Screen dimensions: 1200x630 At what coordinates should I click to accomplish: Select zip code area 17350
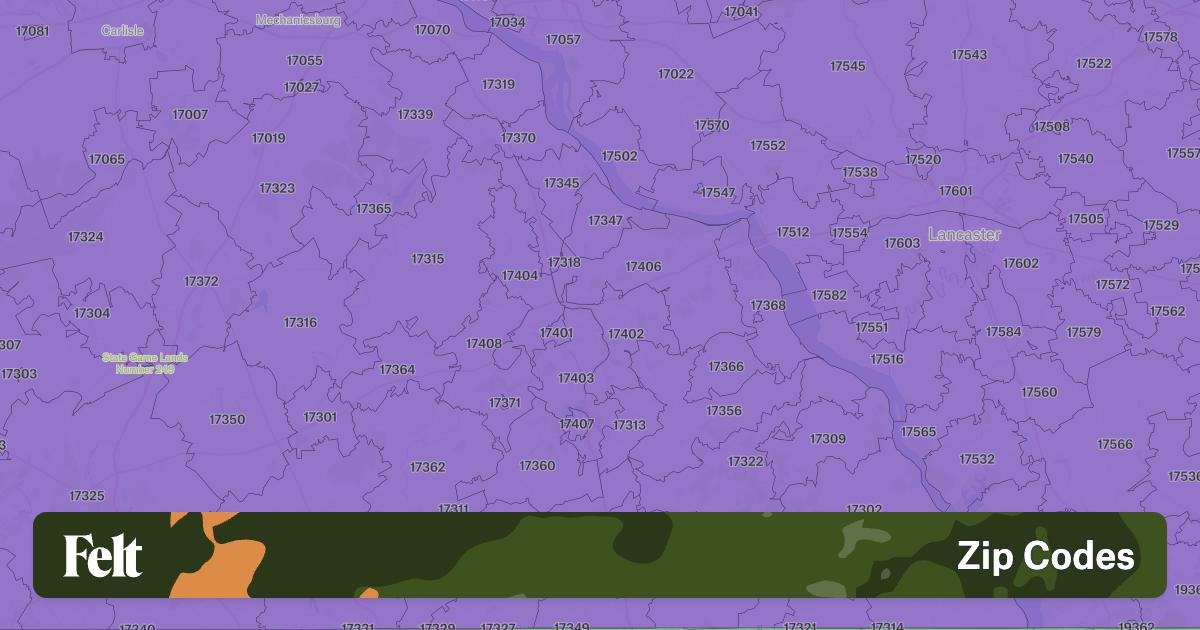tap(227, 419)
